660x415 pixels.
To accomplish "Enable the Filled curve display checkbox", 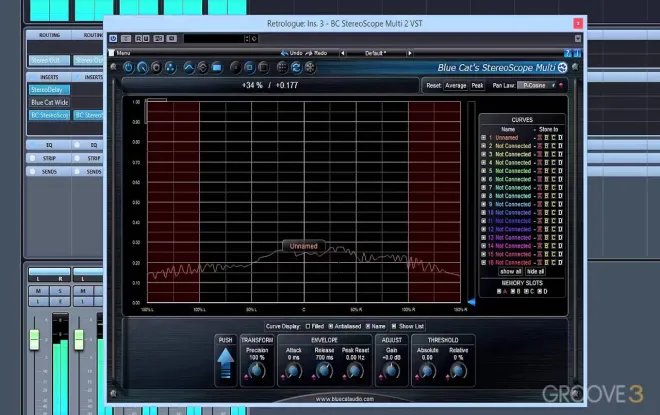I will 308,326.
